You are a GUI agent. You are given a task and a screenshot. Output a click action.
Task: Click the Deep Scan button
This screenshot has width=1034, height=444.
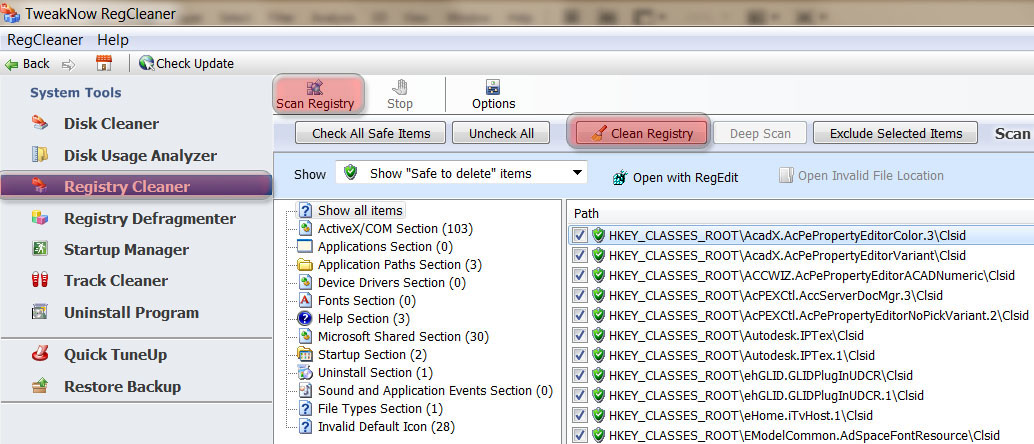tap(760, 133)
